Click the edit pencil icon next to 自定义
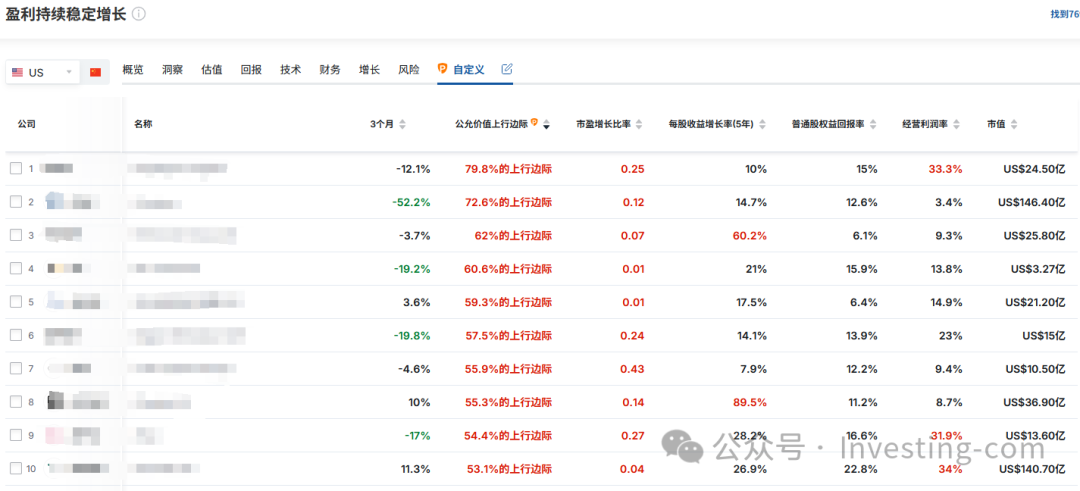1080x491 pixels. click(507, 69)
